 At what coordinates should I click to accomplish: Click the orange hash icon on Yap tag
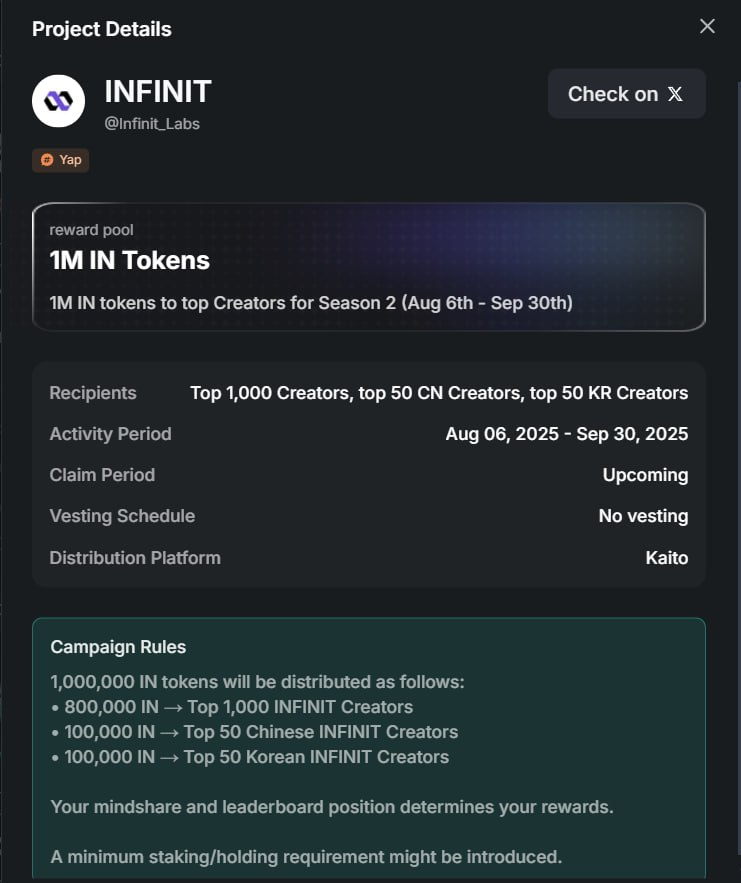click(47, 160)
